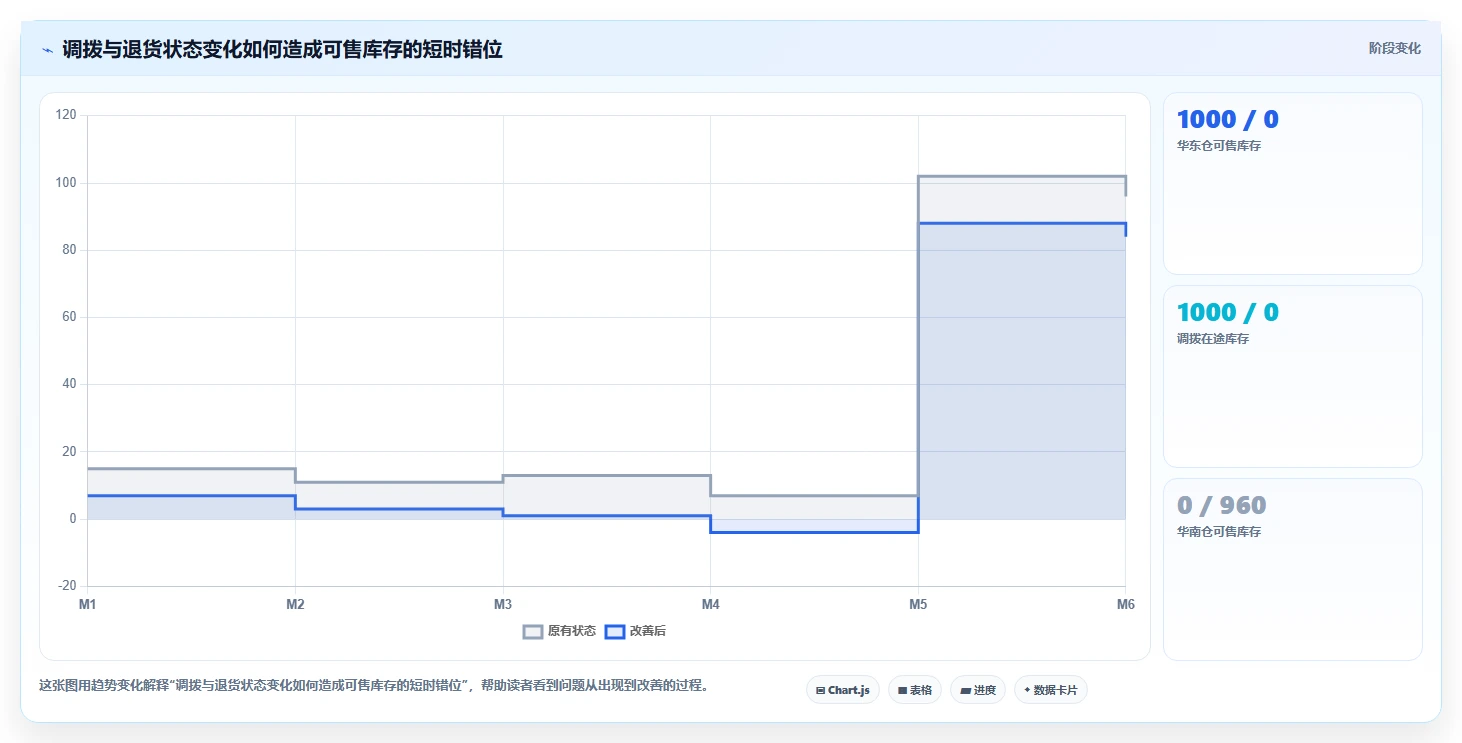Click the M5 axis label
Image resolution: width=1462 pixels, height=743 pixels.
tap(918, 604)
